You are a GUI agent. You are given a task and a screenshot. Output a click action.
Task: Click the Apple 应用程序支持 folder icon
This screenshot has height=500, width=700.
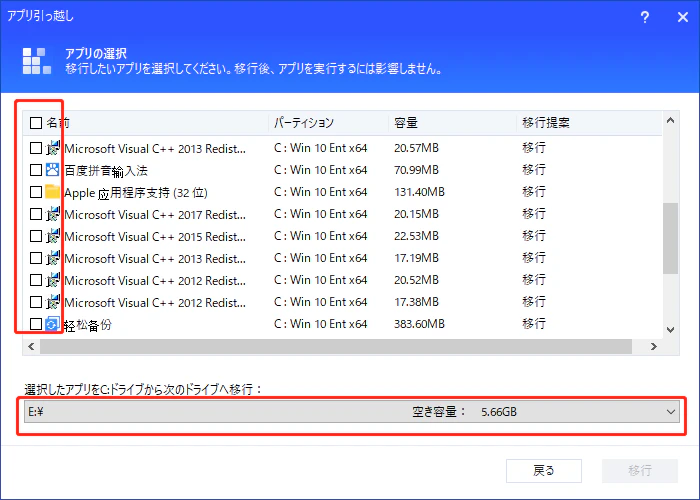(53, 192)
